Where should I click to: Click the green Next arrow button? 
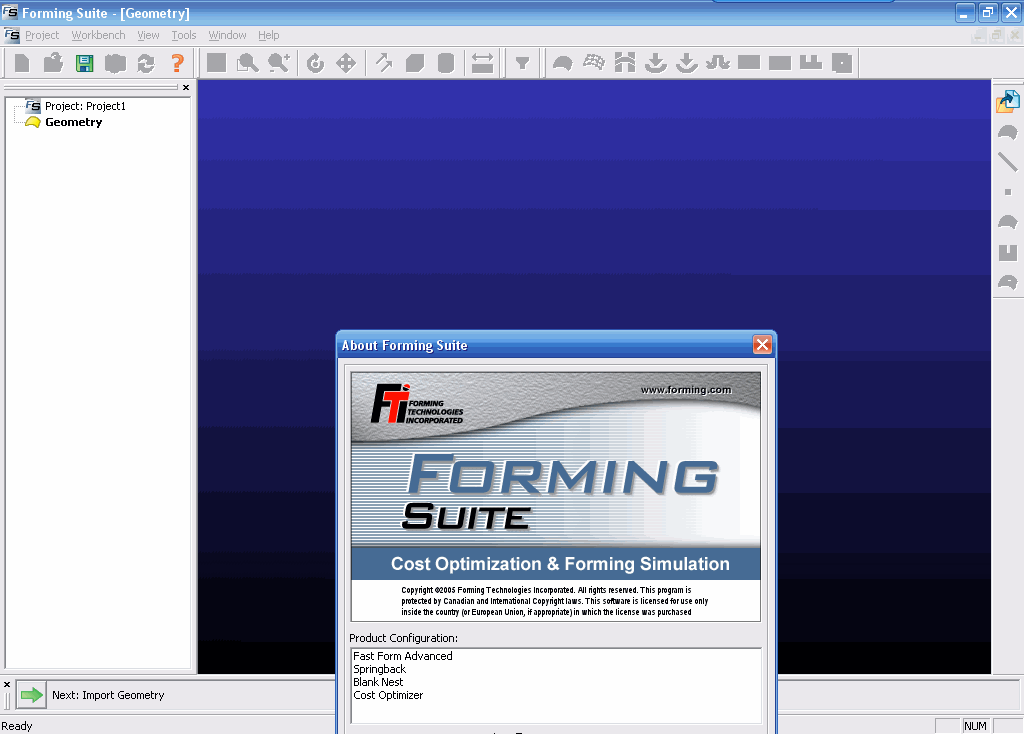31,695
